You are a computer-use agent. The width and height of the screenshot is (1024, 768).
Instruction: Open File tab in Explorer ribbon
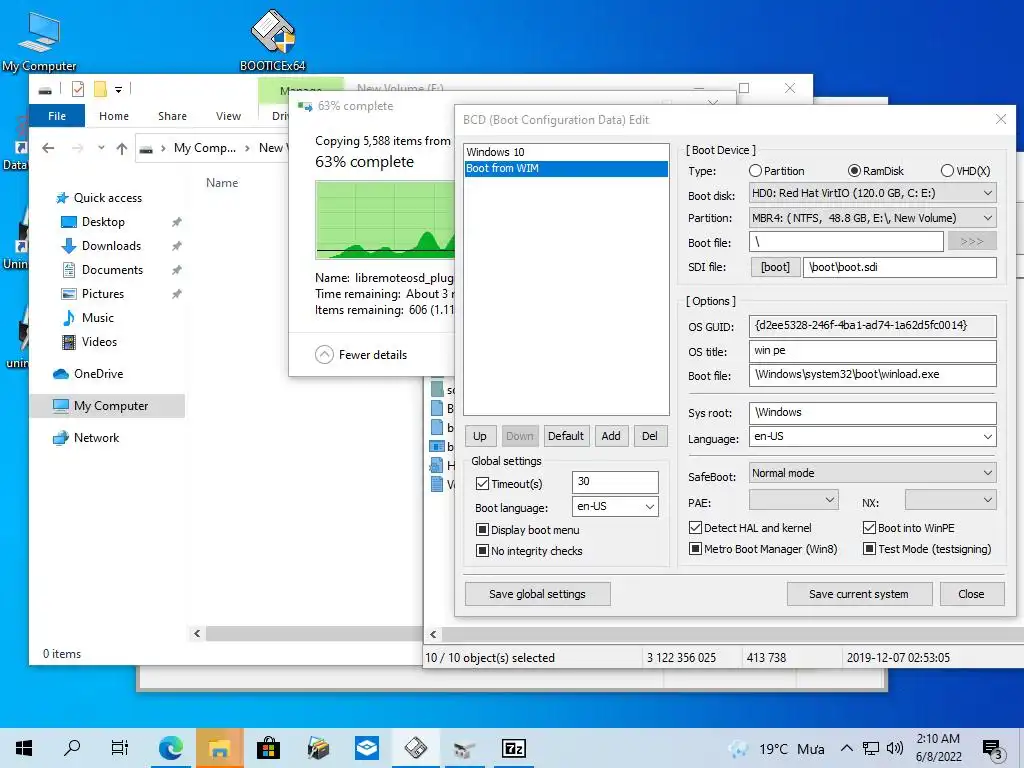tap(57, 116)
